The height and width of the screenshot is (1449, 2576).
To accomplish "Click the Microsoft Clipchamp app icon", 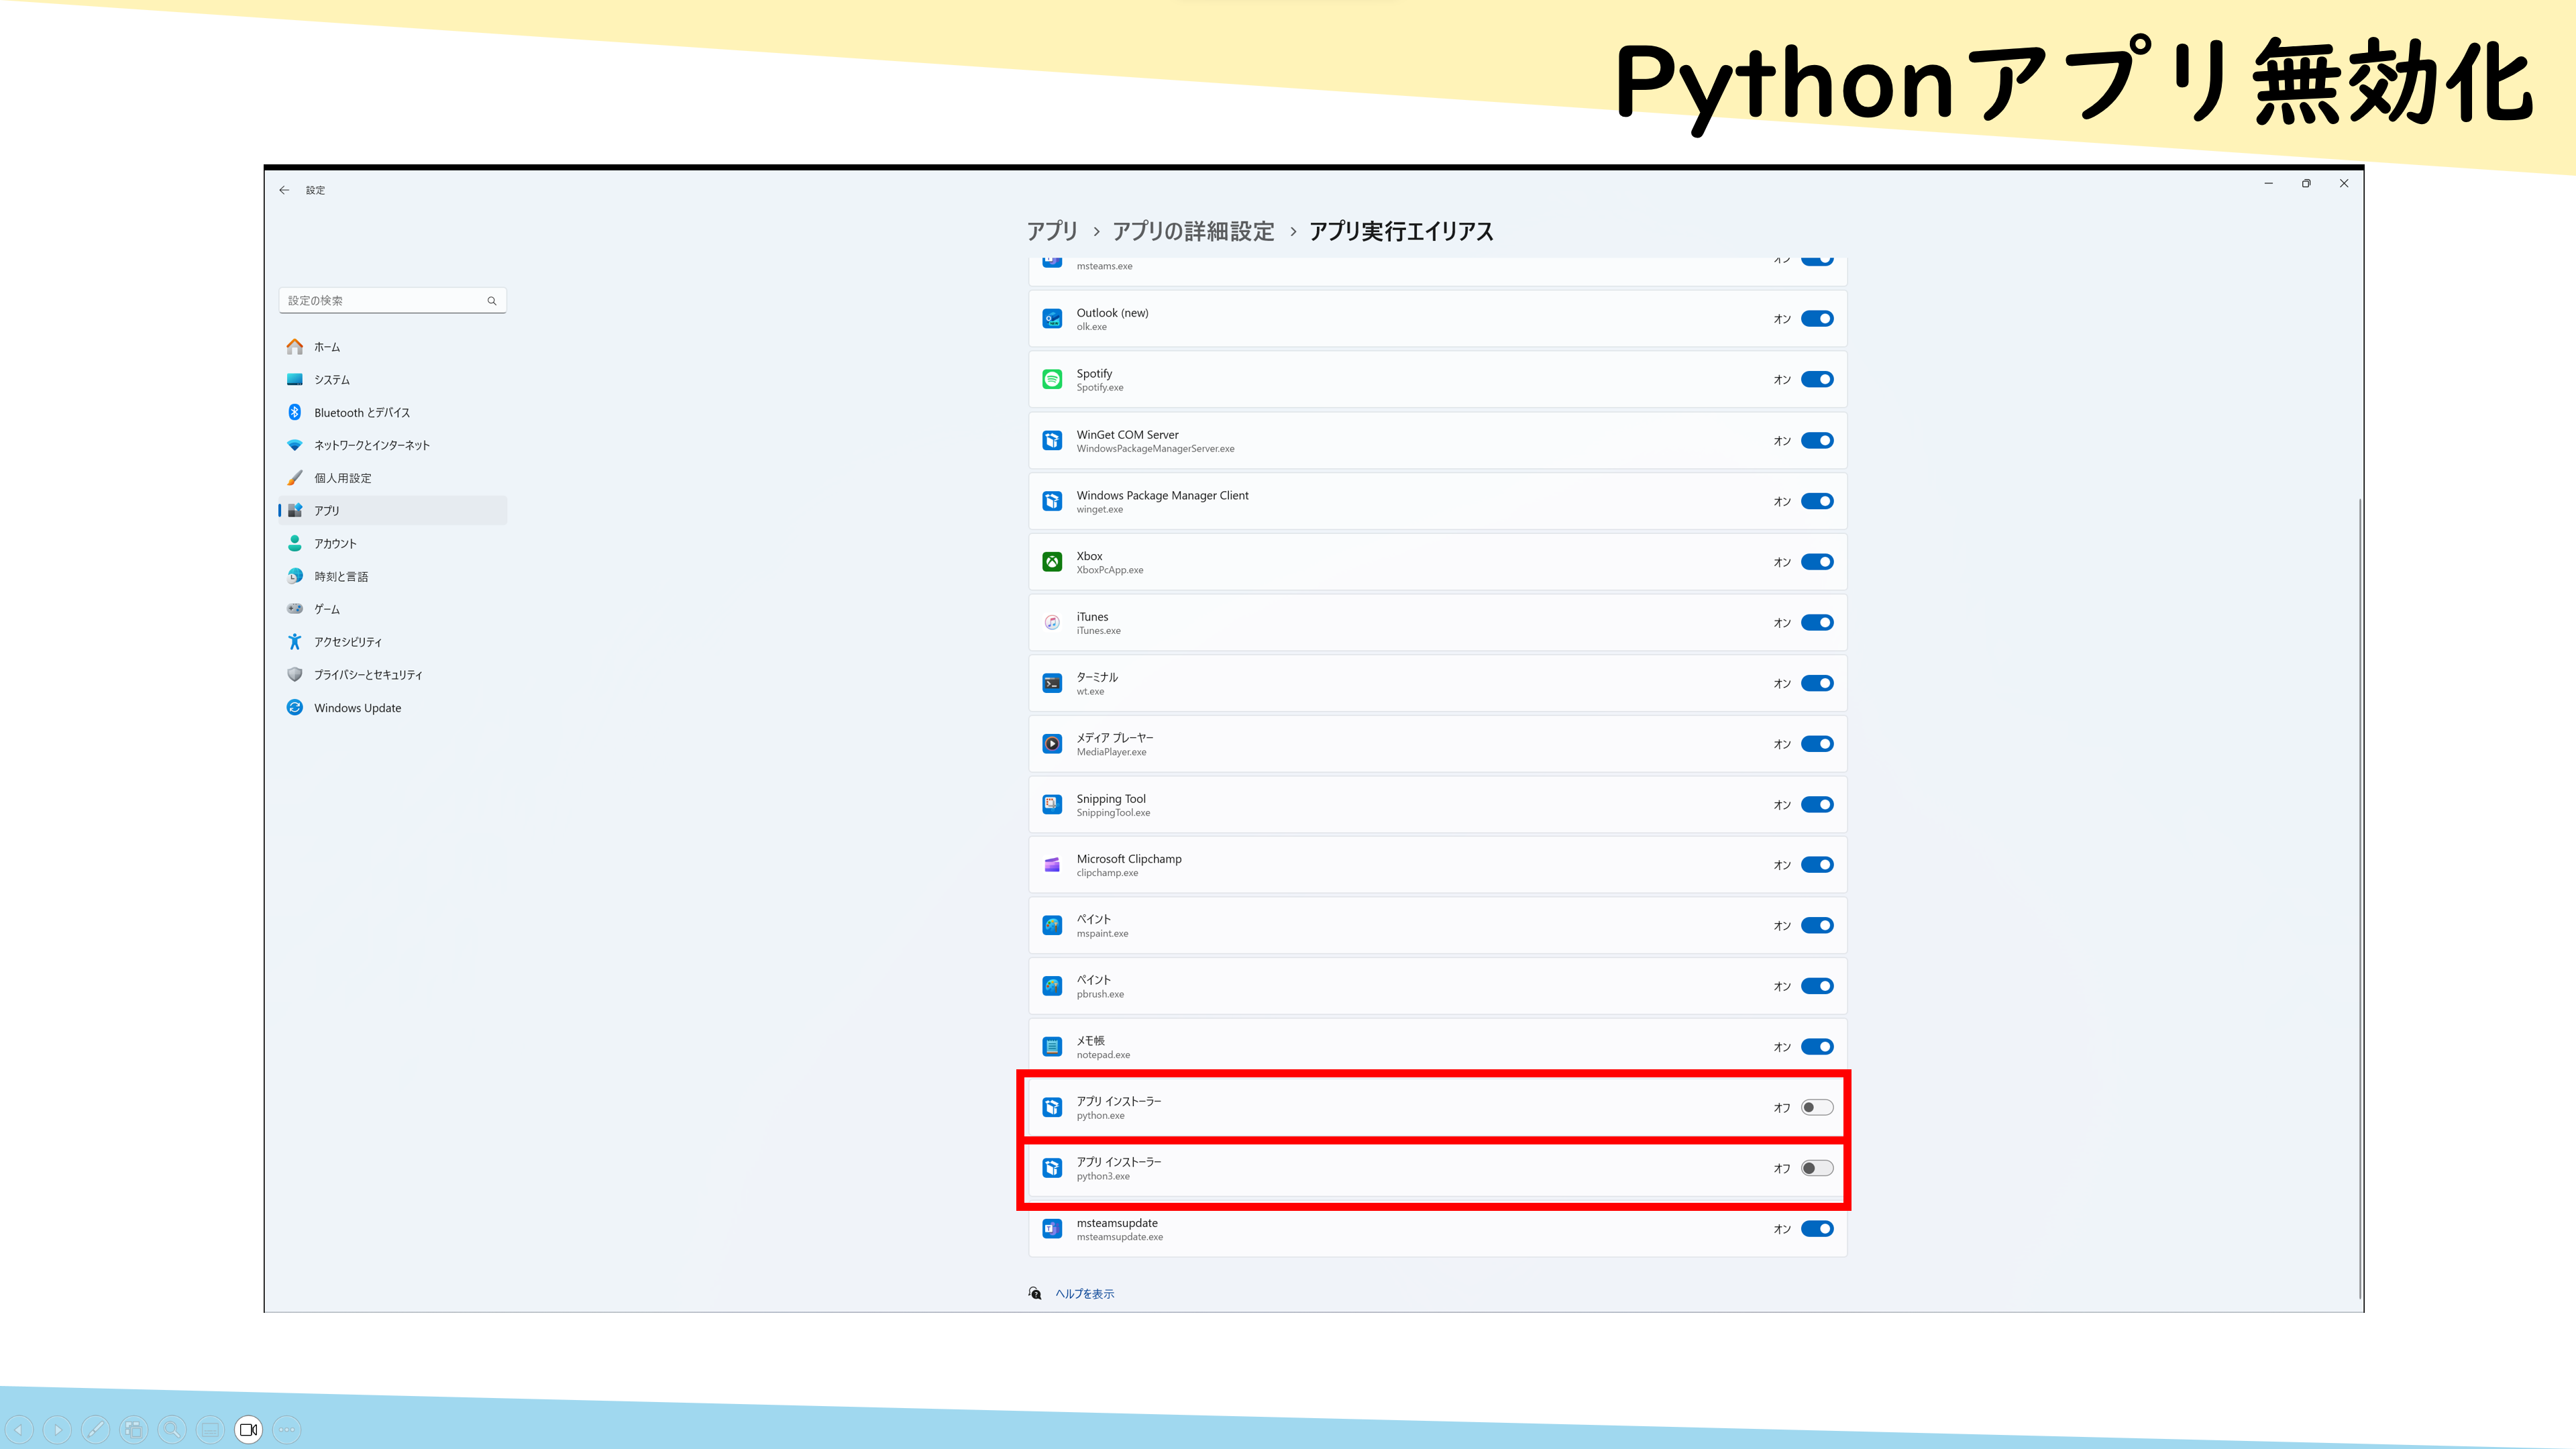I will click(x=1052, y=865).
